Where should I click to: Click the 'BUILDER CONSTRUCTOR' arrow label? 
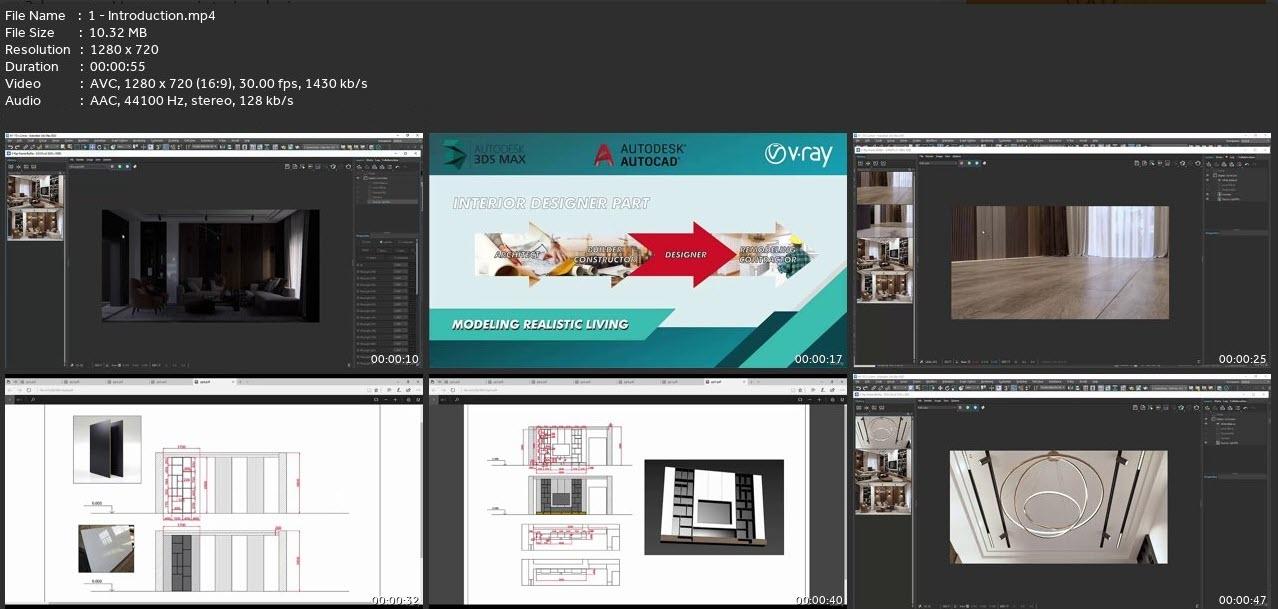point(605,254)
